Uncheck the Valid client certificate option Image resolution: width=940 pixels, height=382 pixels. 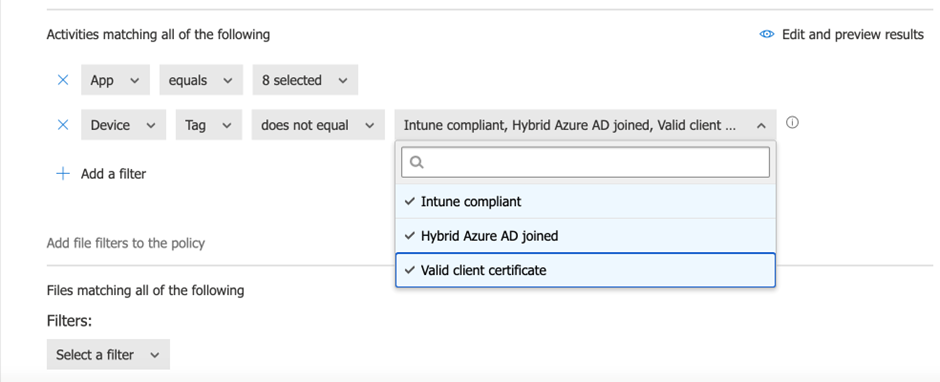pos(585,270)
